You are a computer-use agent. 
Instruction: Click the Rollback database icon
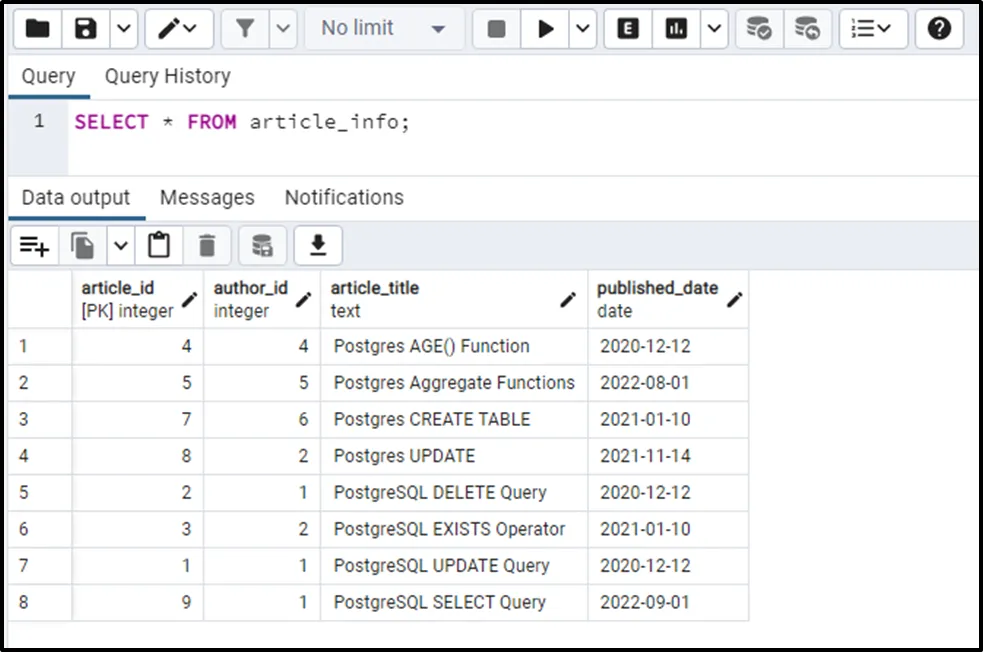pyautogui.click(x=807, y=29)
